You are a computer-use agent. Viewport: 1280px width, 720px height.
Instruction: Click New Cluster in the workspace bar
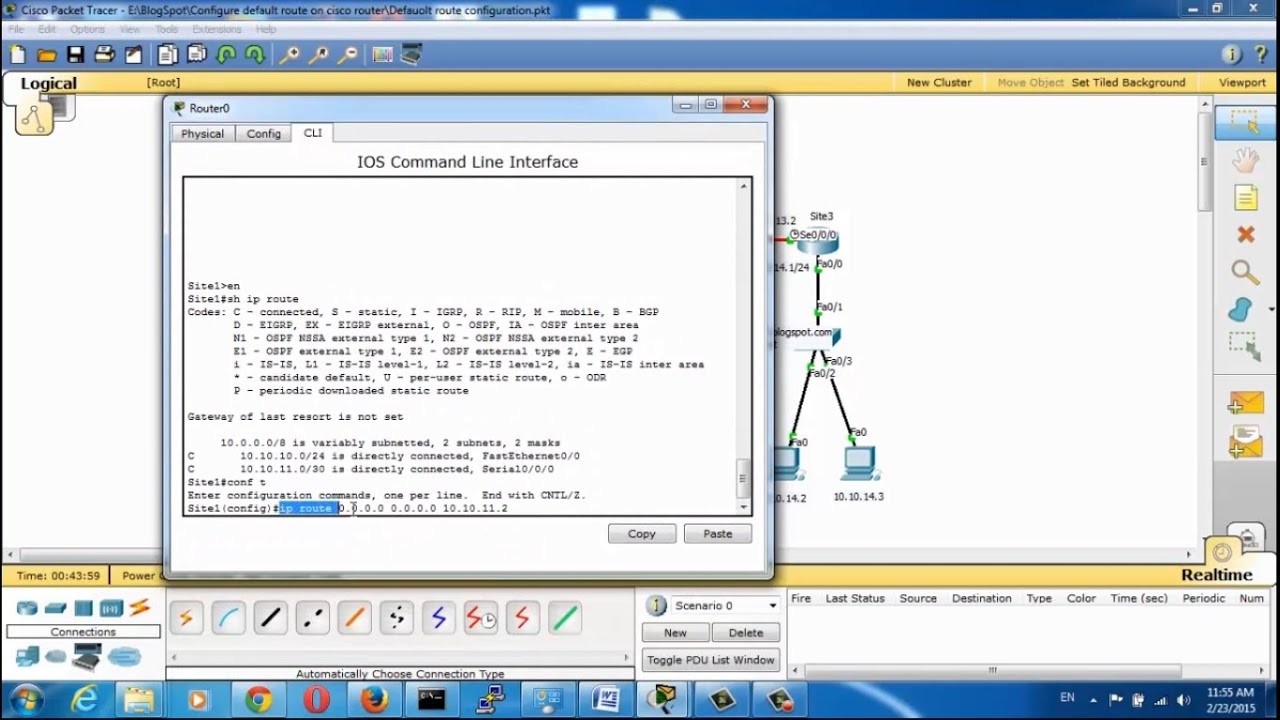click(x=939, y=83)
